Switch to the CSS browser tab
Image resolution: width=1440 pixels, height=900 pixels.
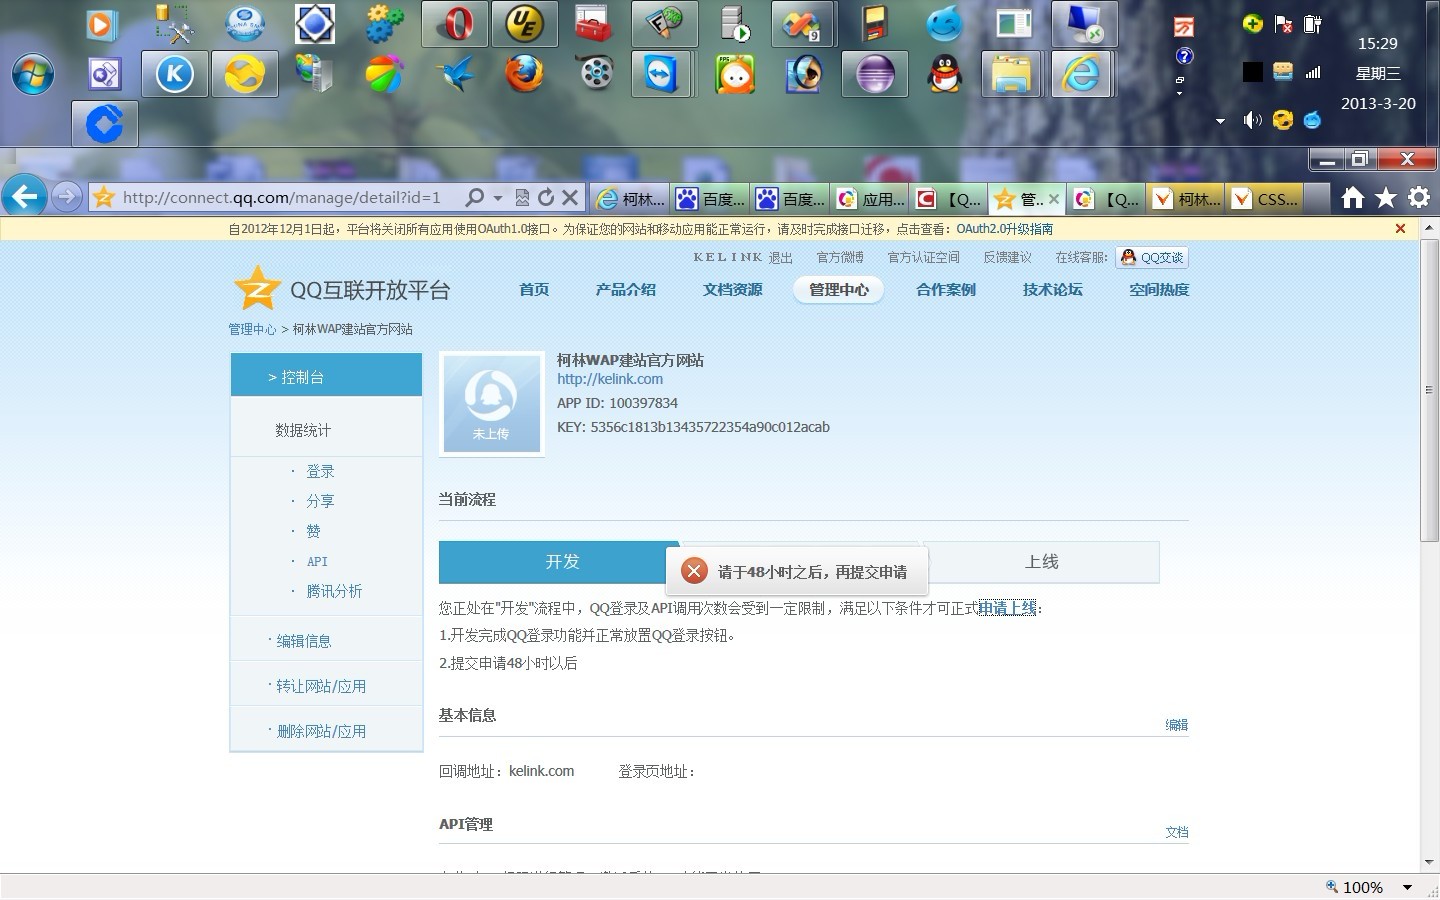click(1267, 199)
